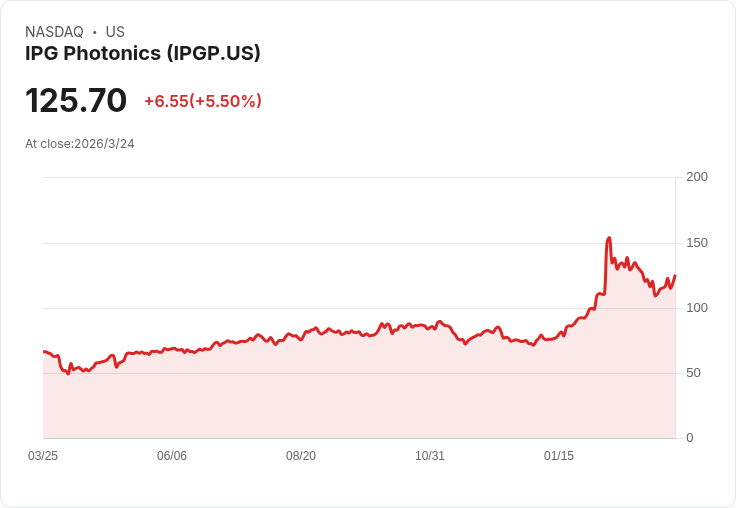Click the 150 y-axis label
This screenshot has width=736, height=508.
(697, 243)
